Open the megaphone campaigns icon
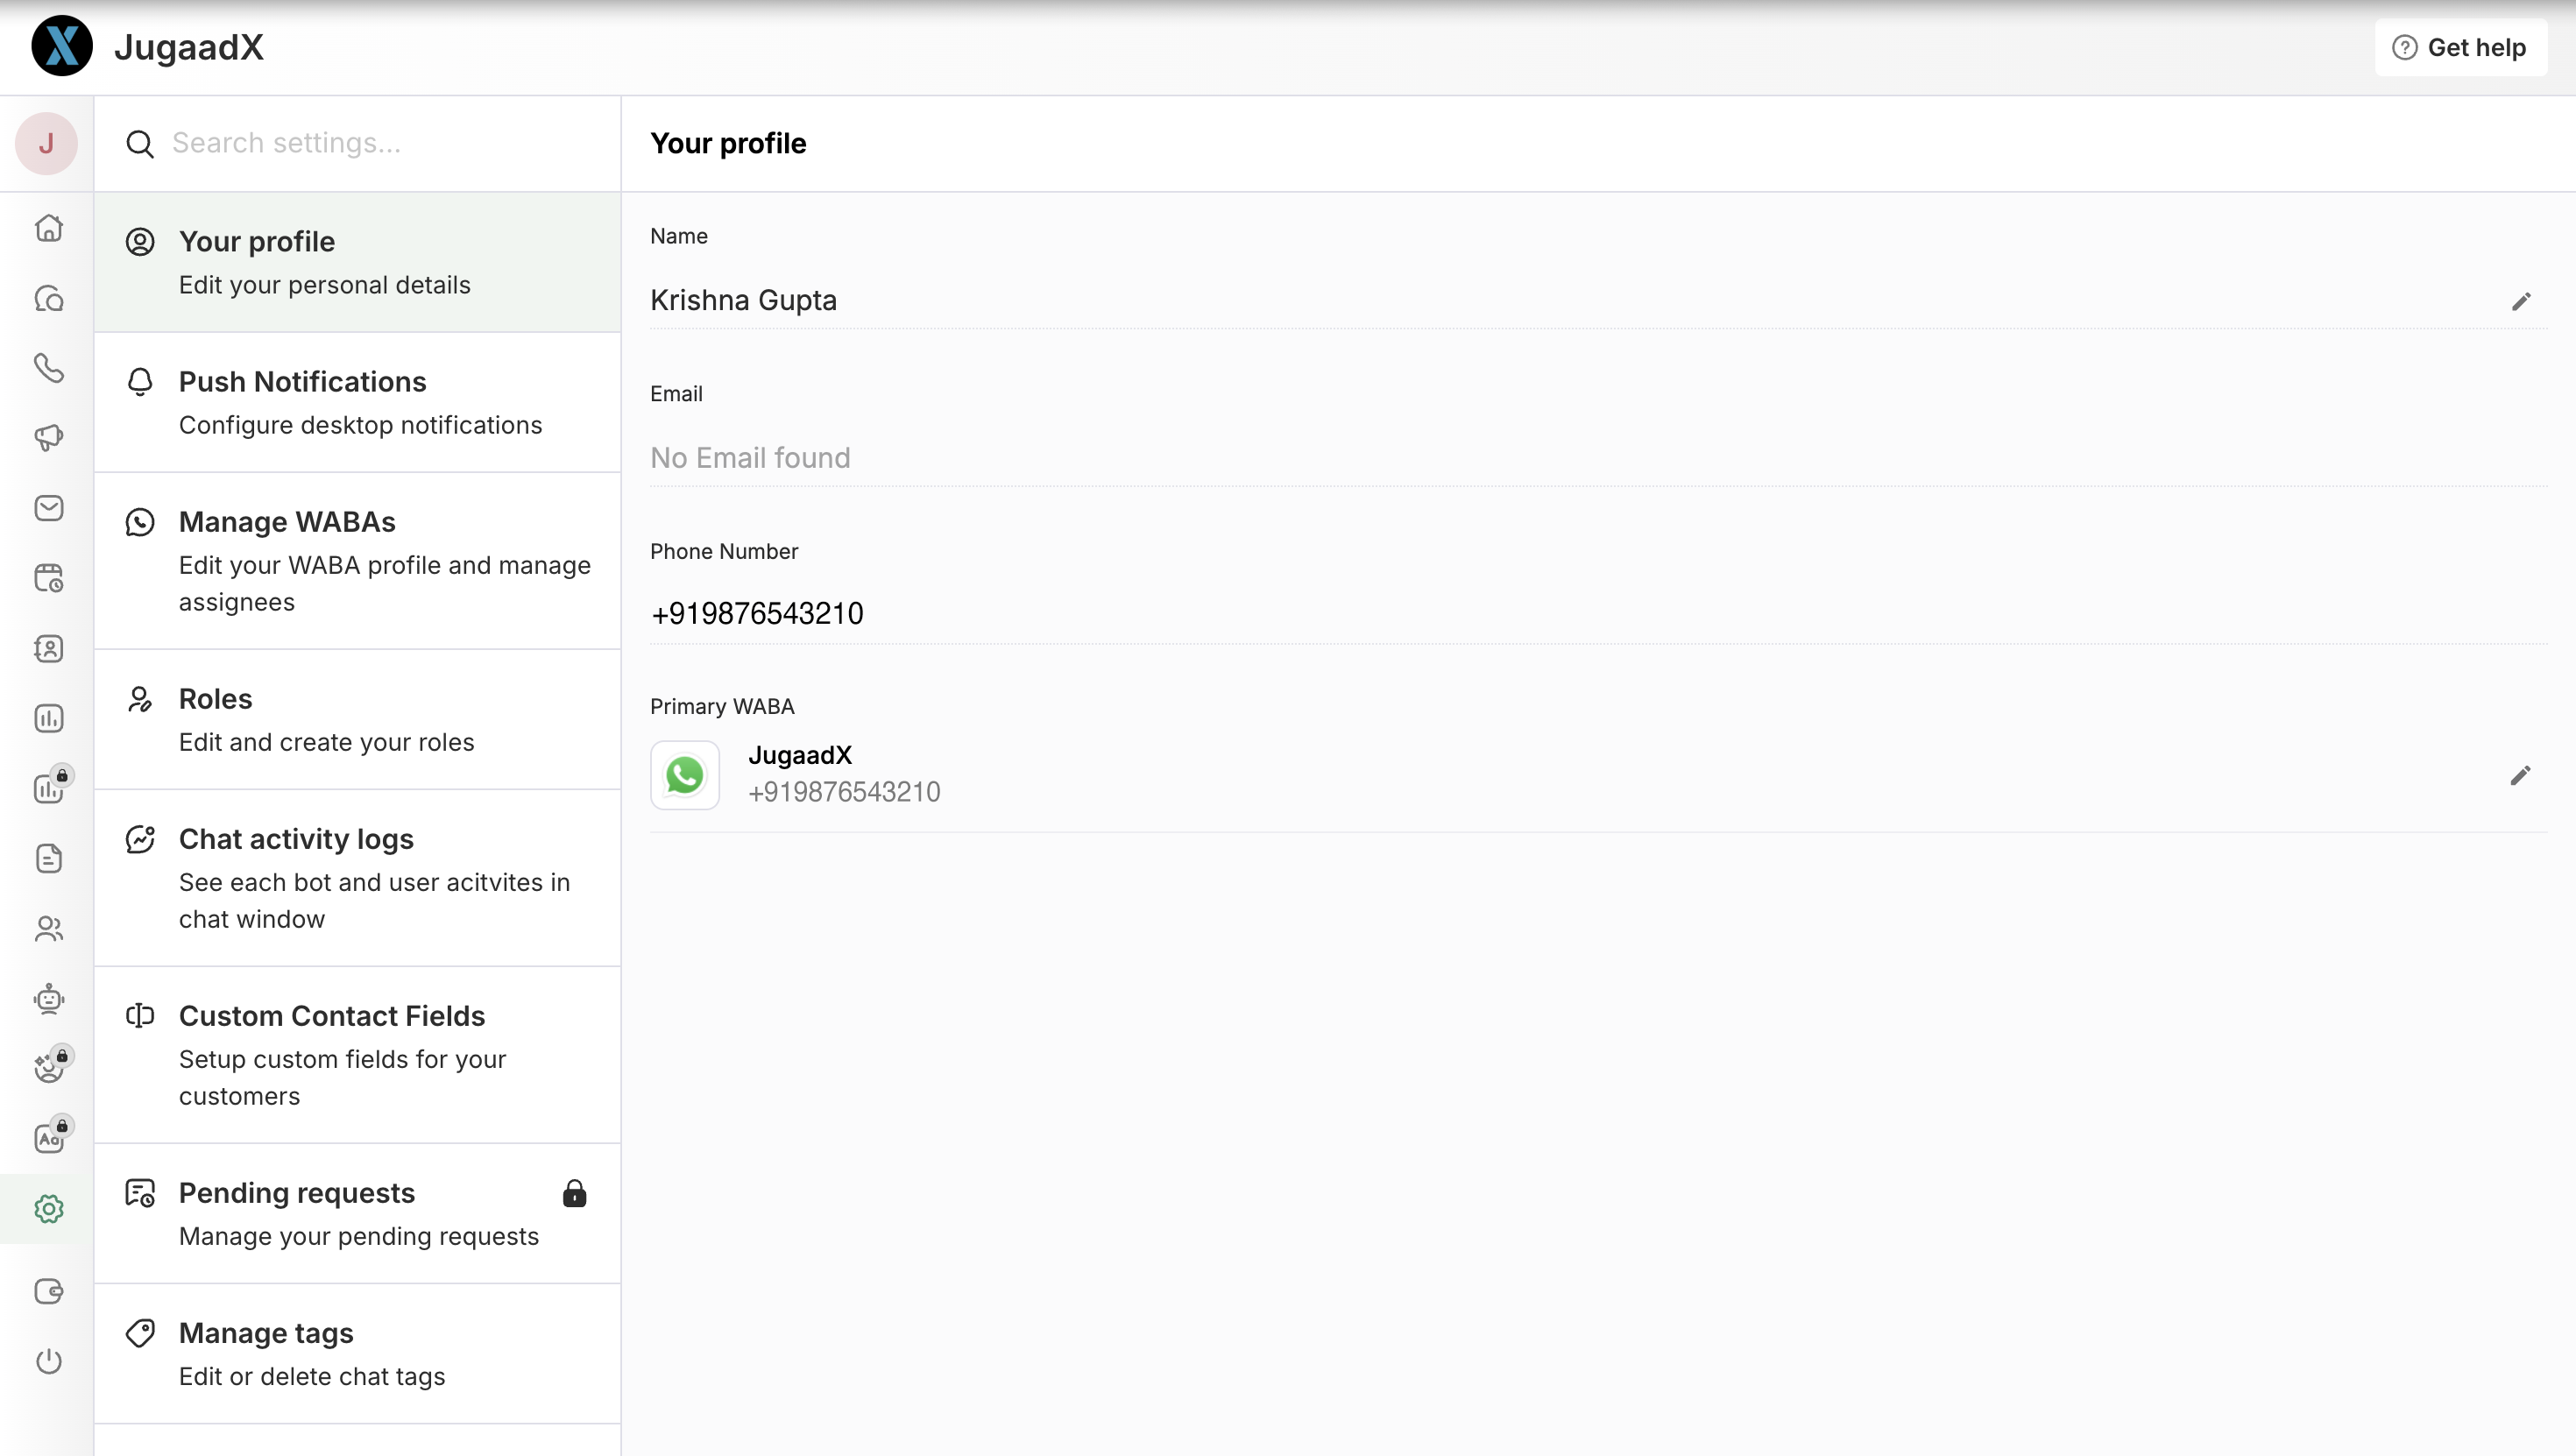 point(48,438)
